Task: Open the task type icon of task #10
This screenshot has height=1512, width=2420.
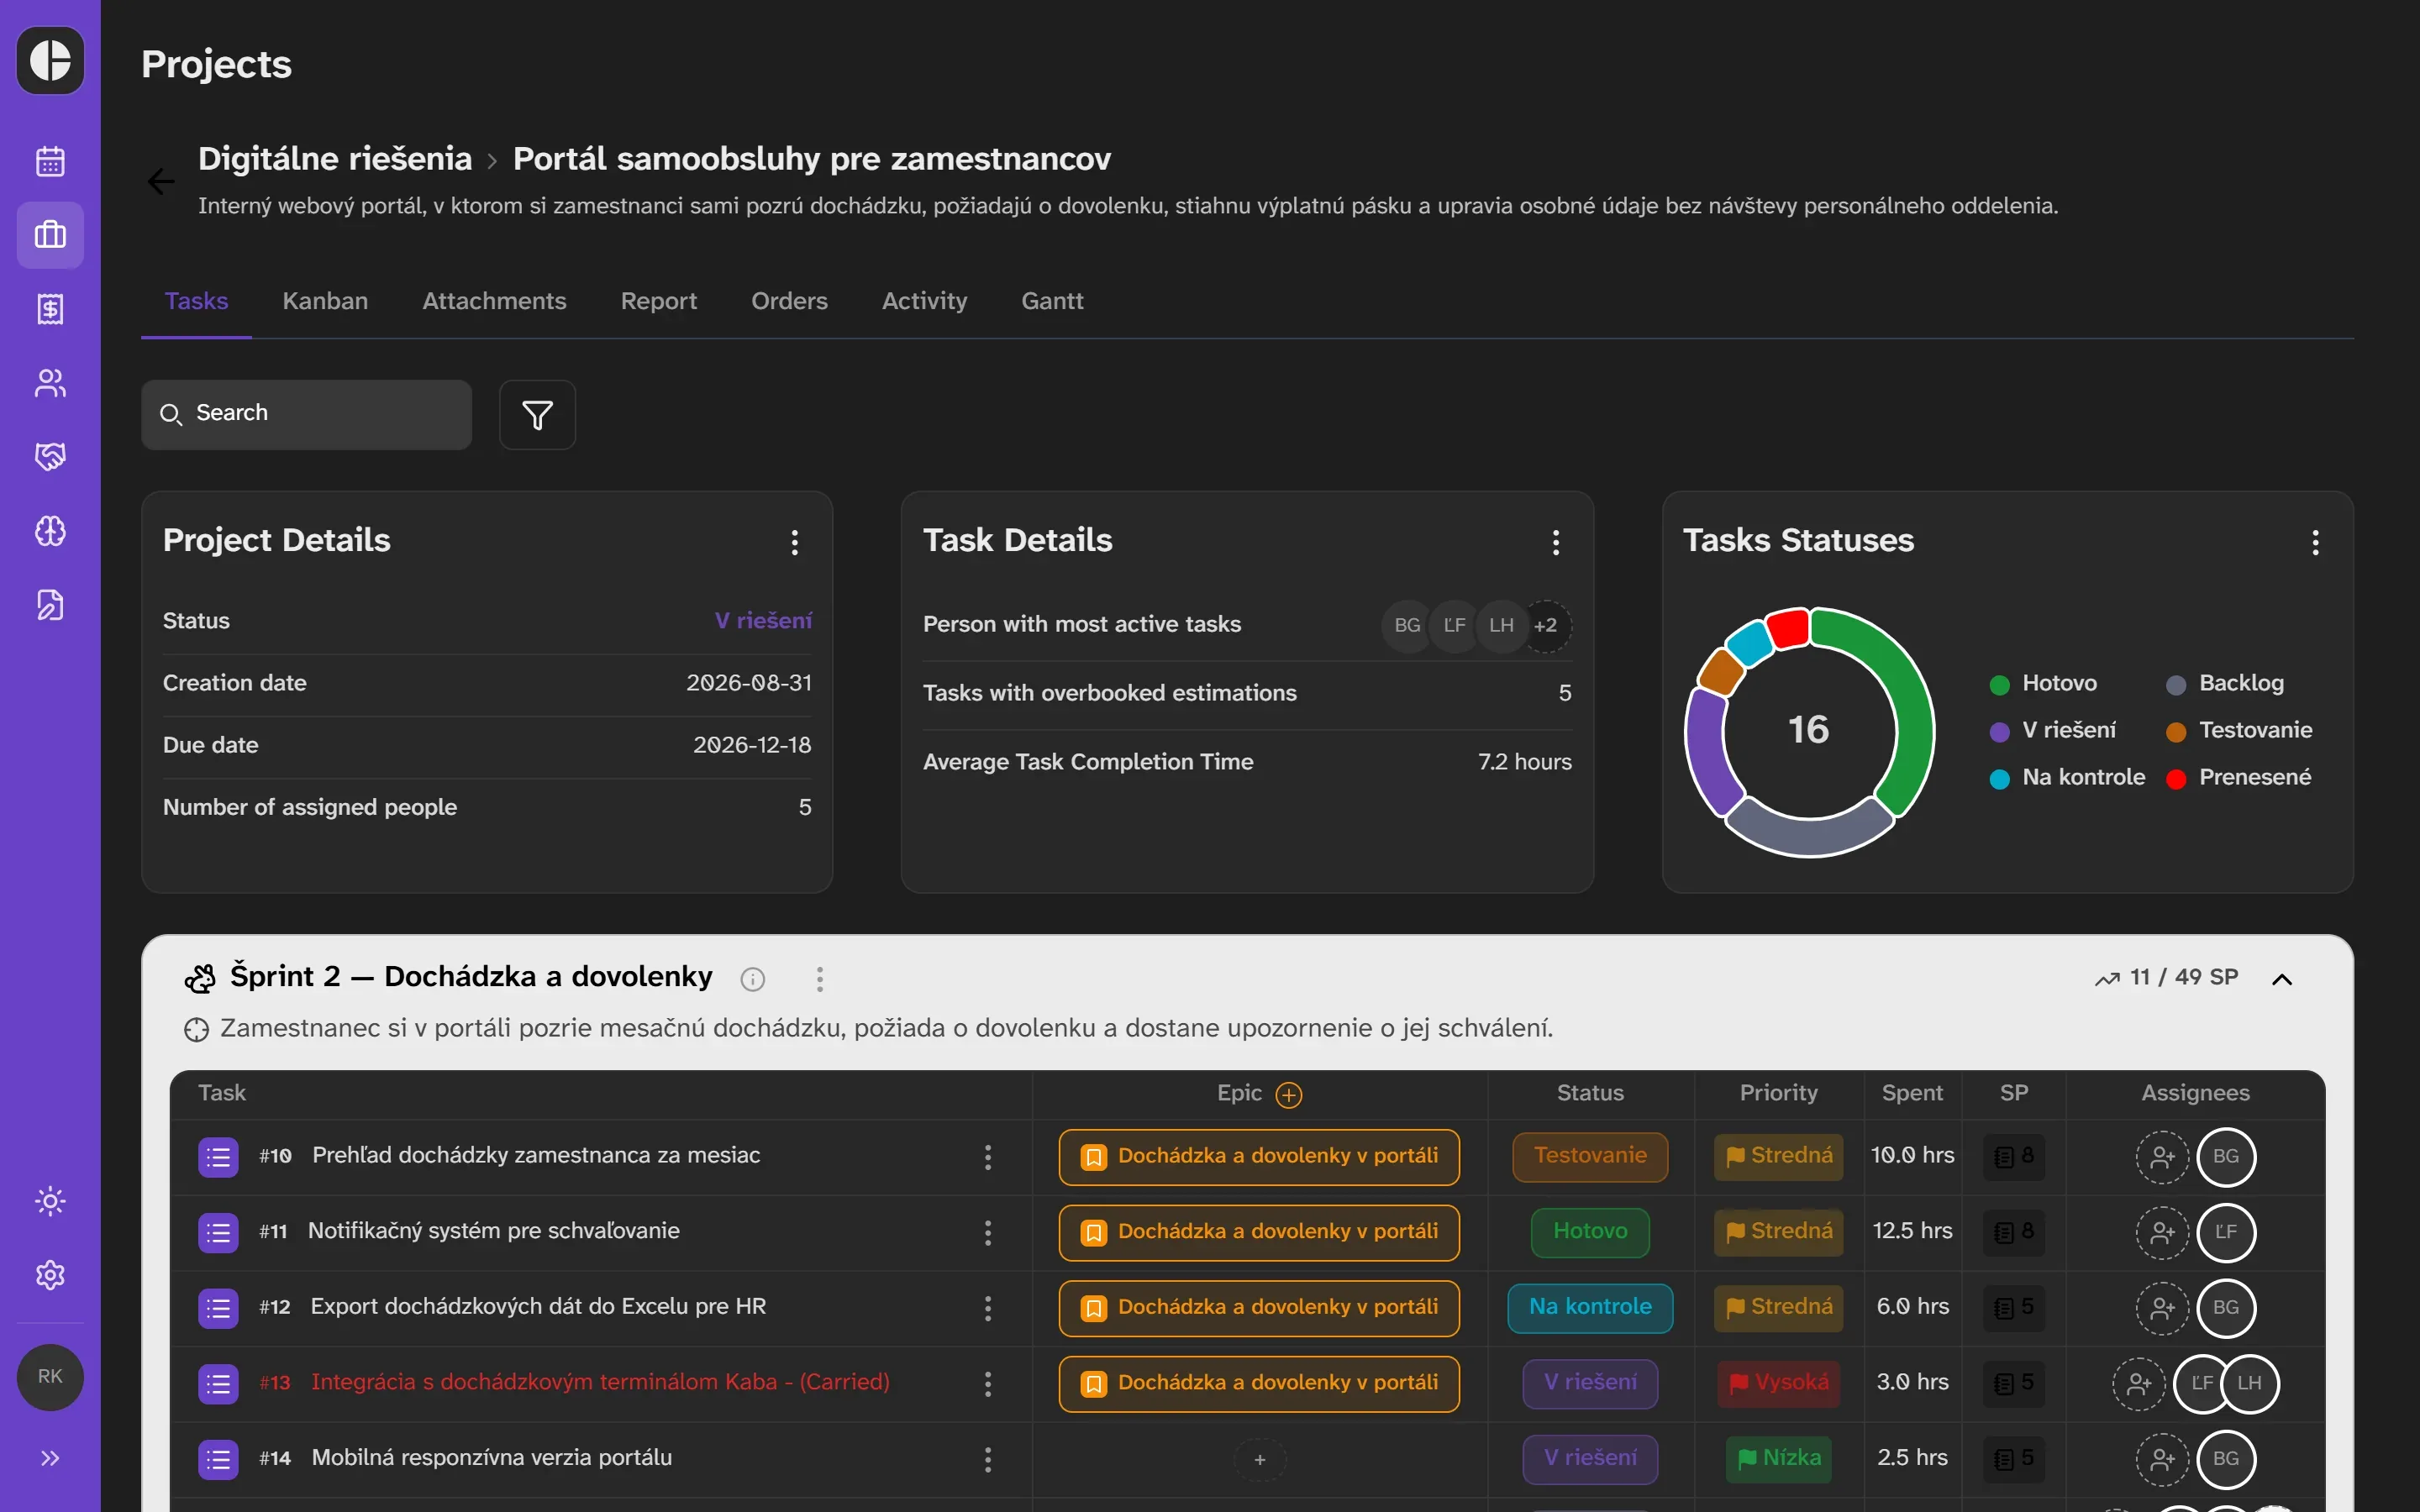Action: point(218,1157)
